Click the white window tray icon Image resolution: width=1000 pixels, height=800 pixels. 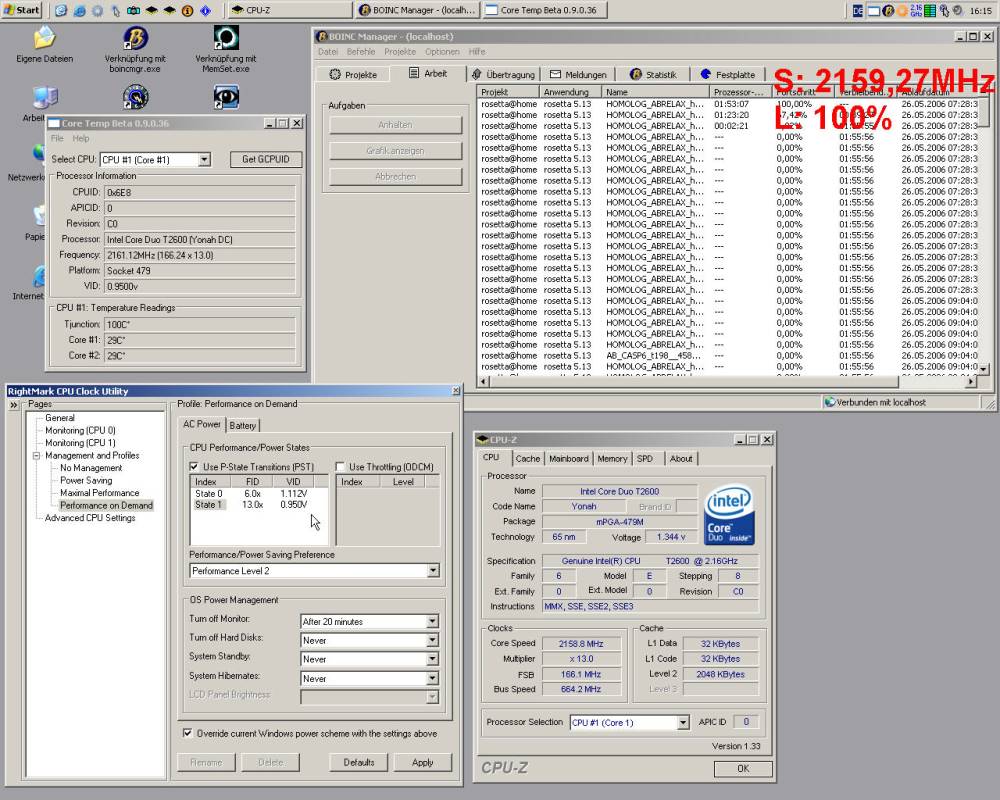click(874, 10)
